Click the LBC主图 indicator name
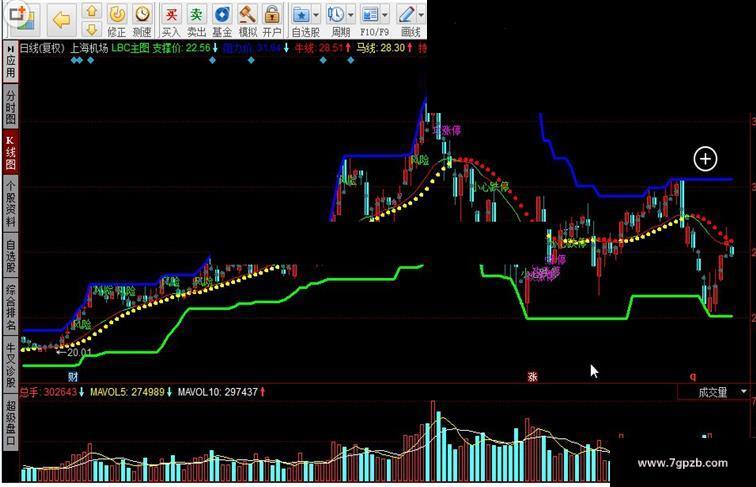Image resolution: width=756 pixels, height=487 pixels. pyautogui.click(x=130, y=48)
